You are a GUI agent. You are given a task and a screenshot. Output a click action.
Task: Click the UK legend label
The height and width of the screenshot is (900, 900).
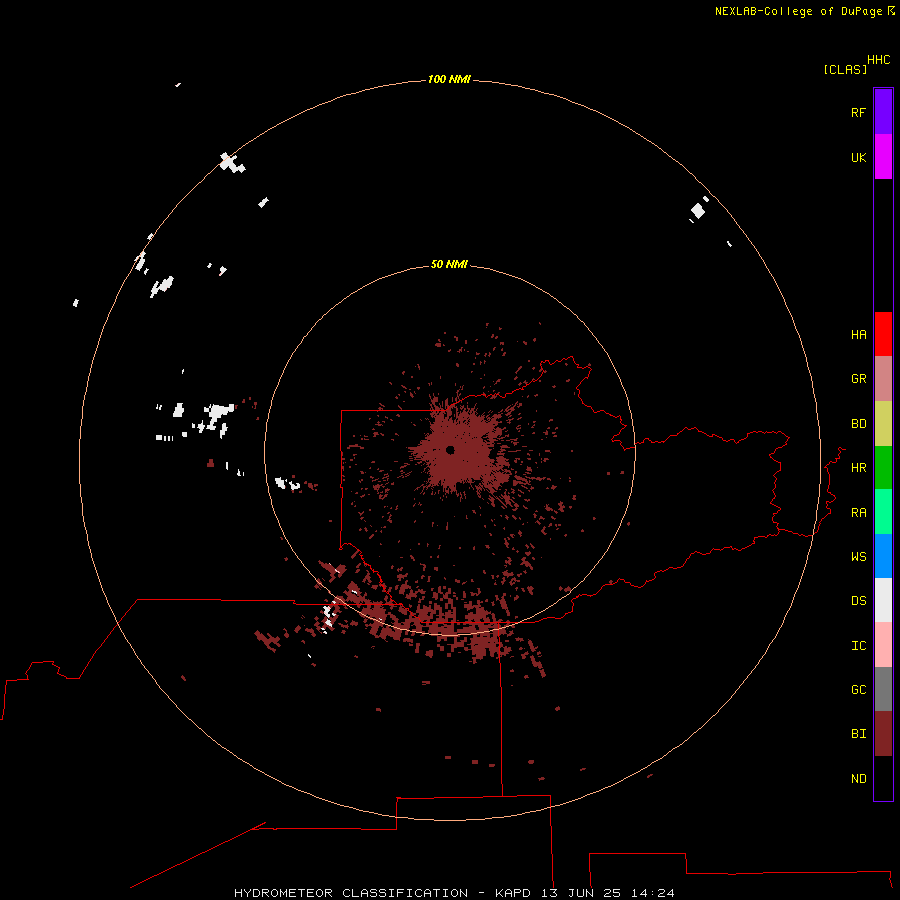point(859,157)
